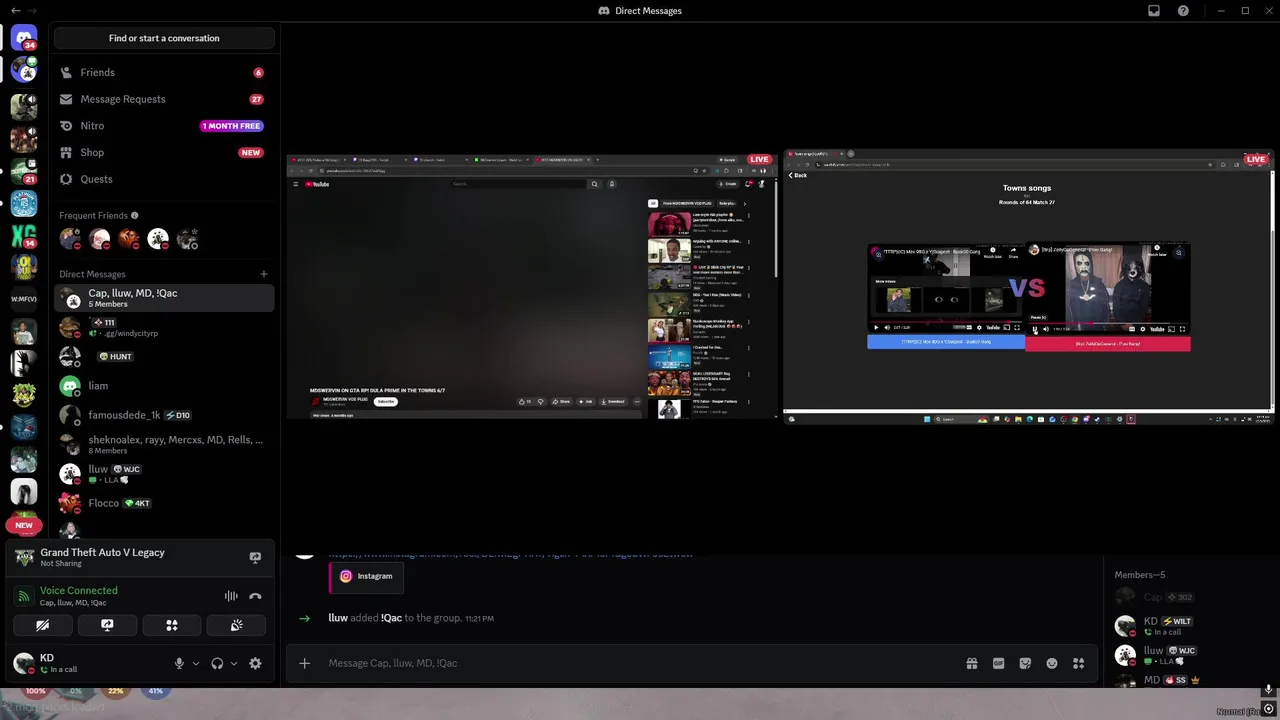Toggle camera on or off
This screenshot has width=1280, height=720.
[42, 625]
